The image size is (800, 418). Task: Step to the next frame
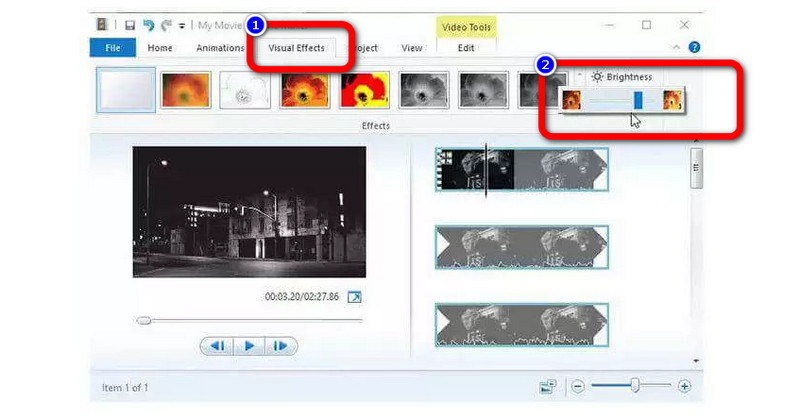[281, 346]
